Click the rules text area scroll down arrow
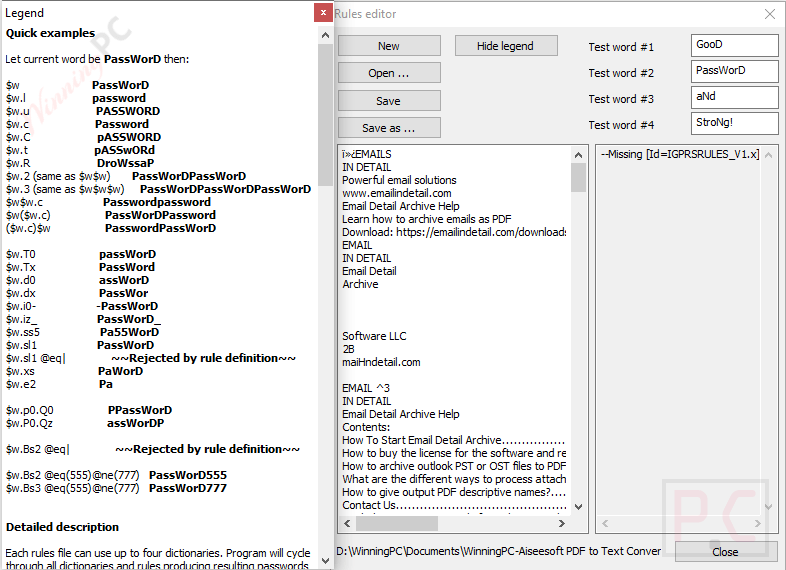 pyautogui.click(x=578, y=507)
